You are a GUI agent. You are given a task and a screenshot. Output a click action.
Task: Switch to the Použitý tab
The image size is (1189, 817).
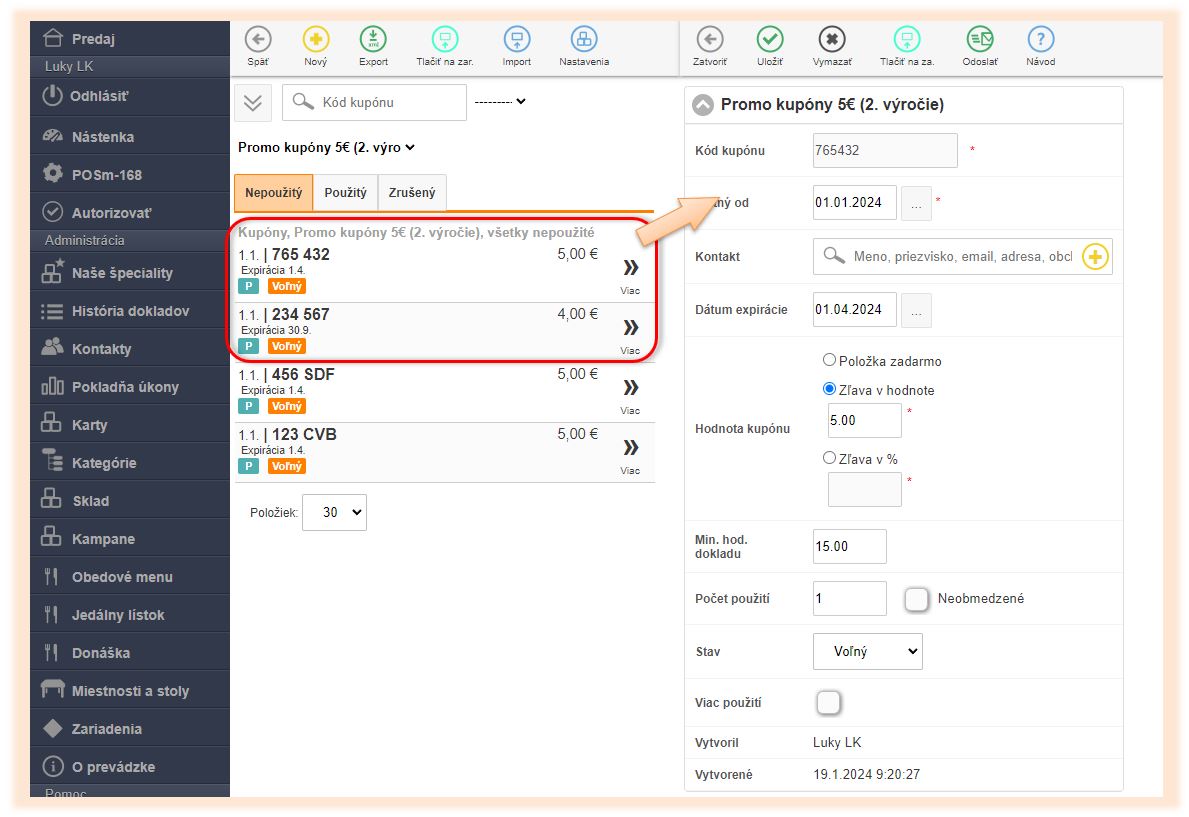click(x=345, y=193)
